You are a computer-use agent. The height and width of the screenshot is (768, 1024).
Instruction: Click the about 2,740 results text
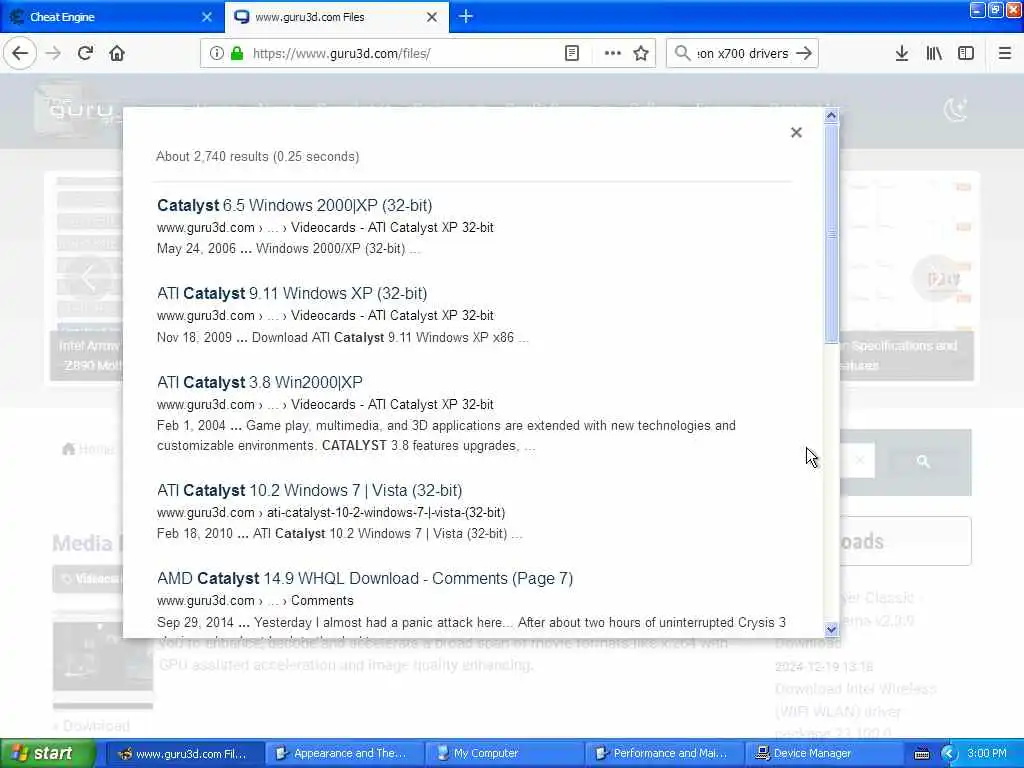coord(258,157)
